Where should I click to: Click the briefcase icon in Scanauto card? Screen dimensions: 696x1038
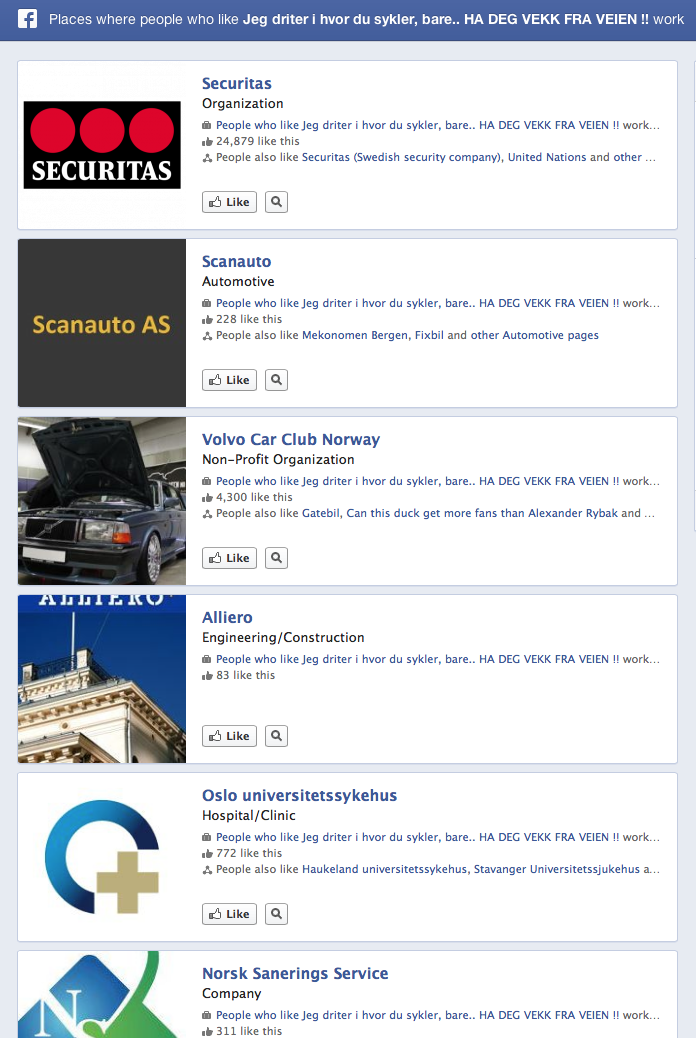point(207,303)
